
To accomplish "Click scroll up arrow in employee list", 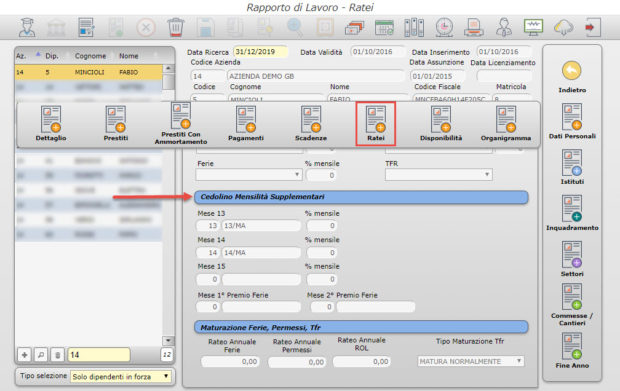I will (168, 68).
